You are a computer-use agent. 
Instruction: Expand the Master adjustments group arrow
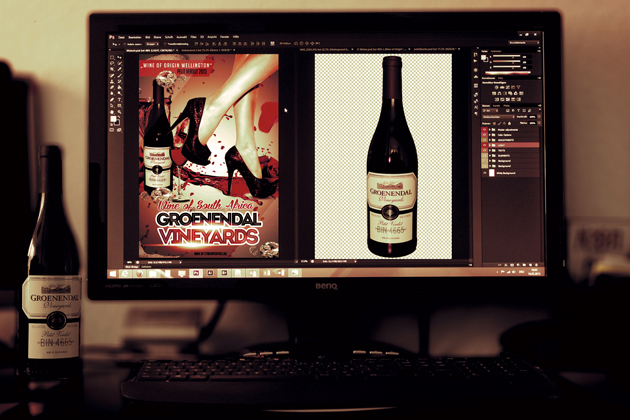[x=490, y=130]
